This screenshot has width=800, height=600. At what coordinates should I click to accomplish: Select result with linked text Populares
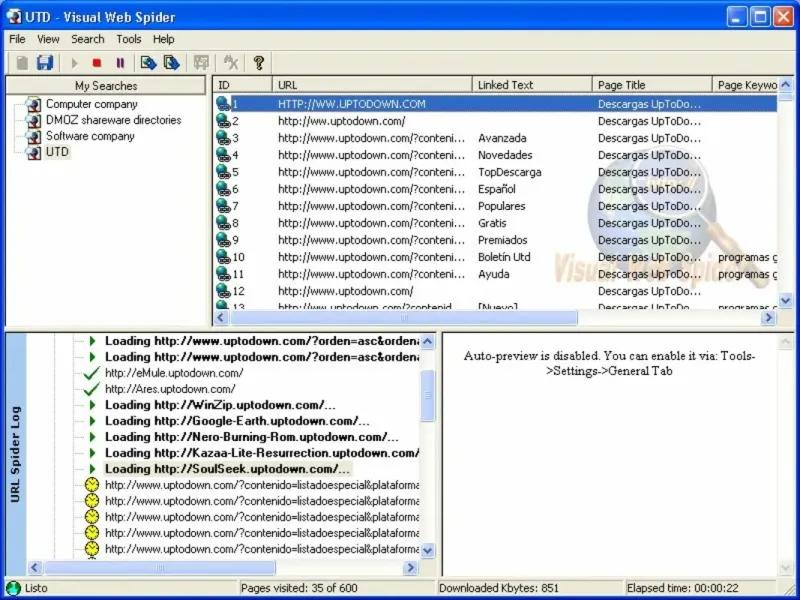pos(495,206)
